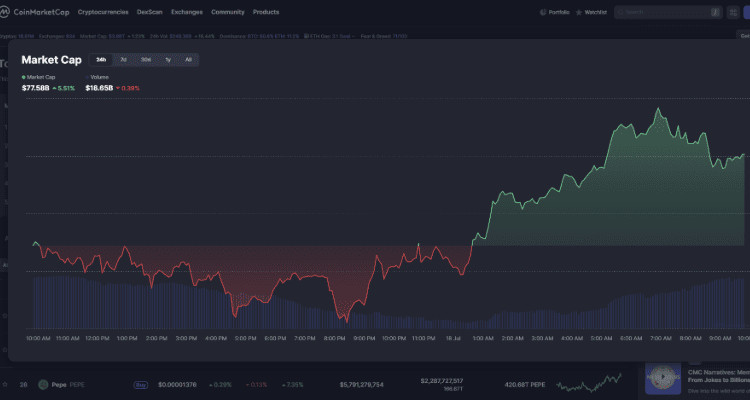Select the 24h time range
Viewport: 750px width, 400px height.
coord(101,60)
